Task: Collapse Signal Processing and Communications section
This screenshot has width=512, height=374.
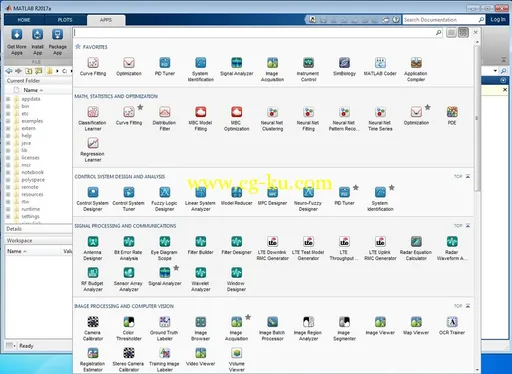Action: (468, 226)
